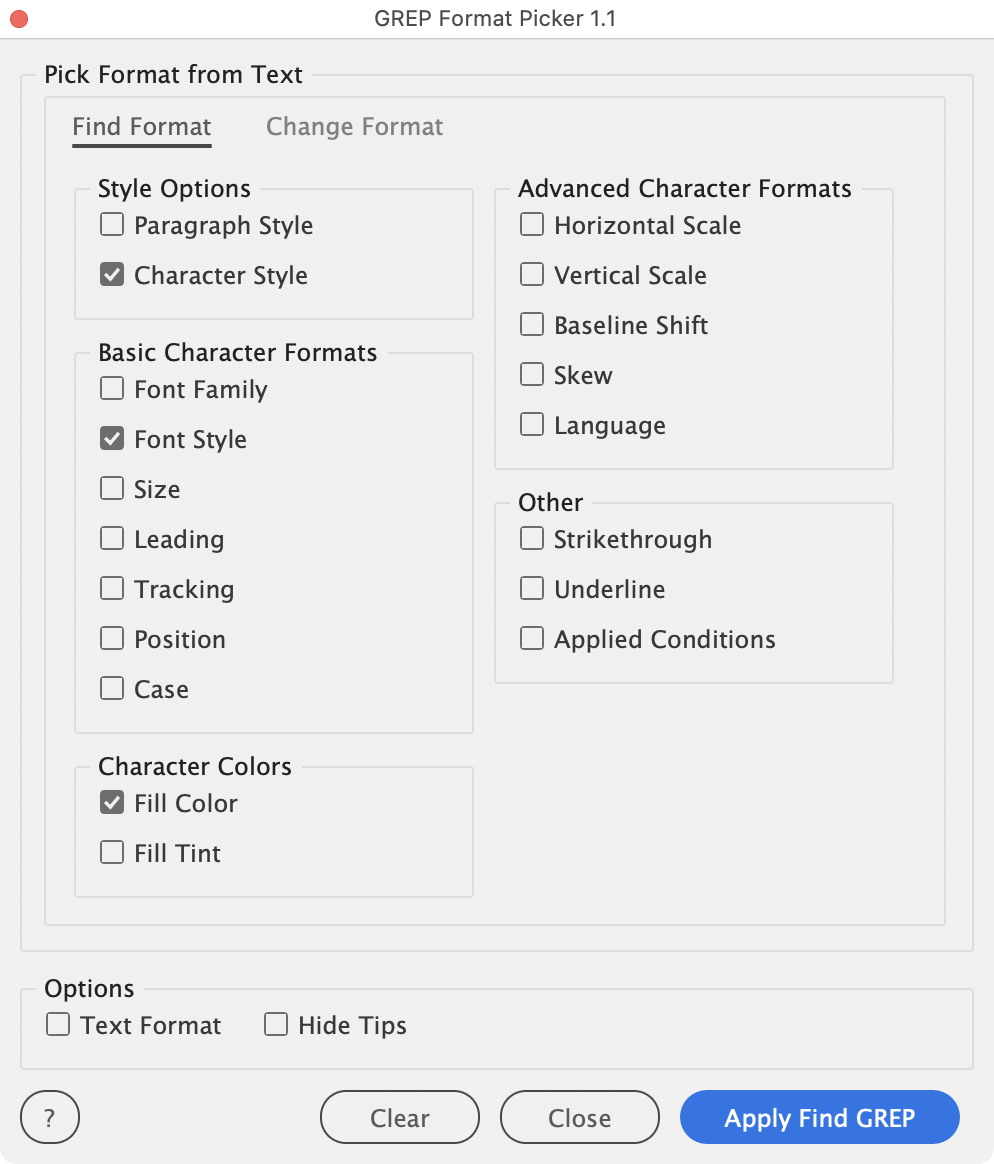Viewport: 994px width, 1164px height.
Task: Toggle the Hide Tips option
Action: (x=276, y=1025)
